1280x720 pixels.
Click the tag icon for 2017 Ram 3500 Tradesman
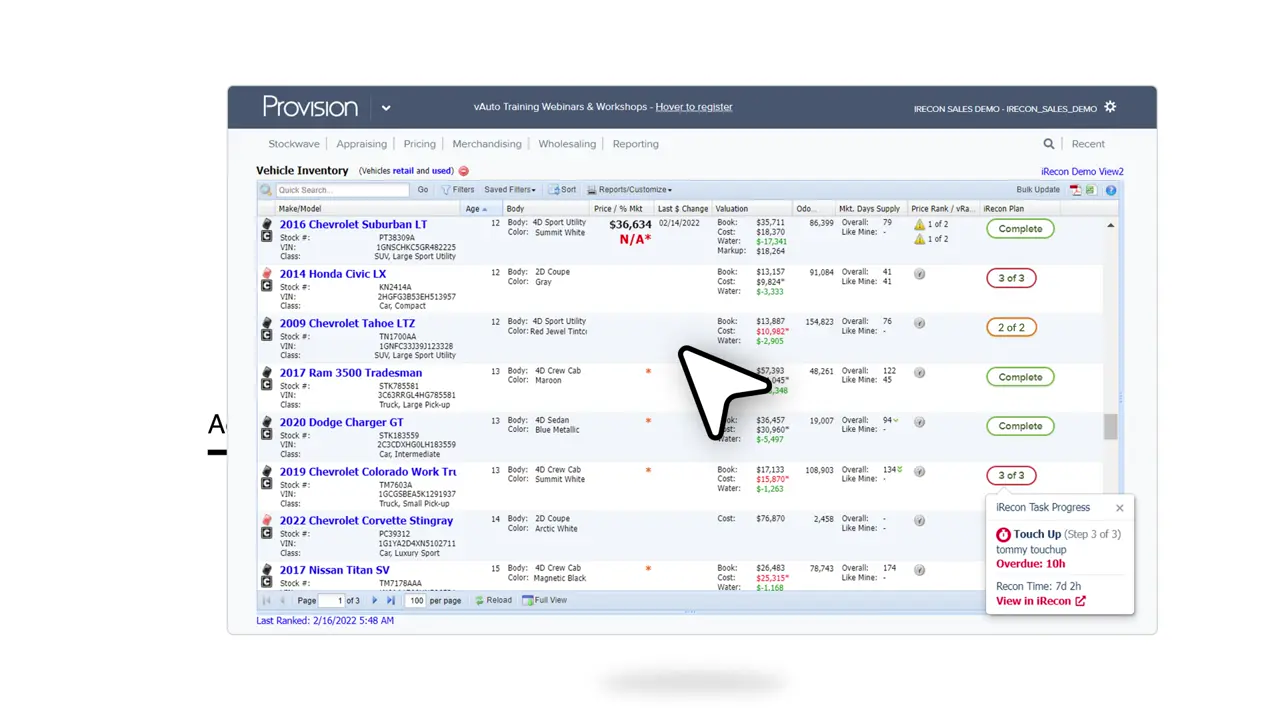[266, 372]
